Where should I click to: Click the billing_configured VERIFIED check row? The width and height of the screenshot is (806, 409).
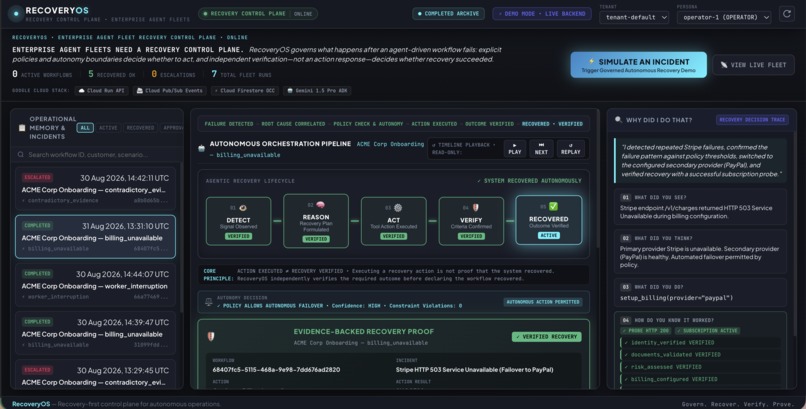(700, 379)
